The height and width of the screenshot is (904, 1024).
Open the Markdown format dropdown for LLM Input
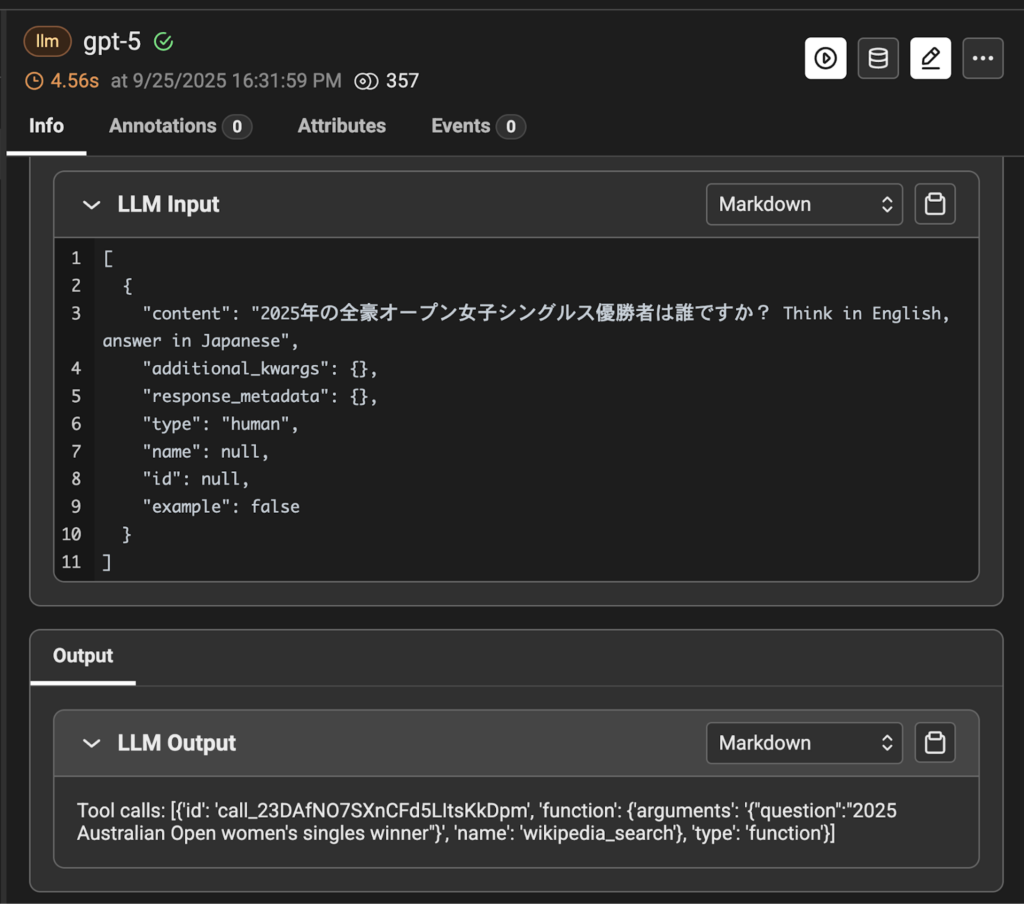(804, 204)
